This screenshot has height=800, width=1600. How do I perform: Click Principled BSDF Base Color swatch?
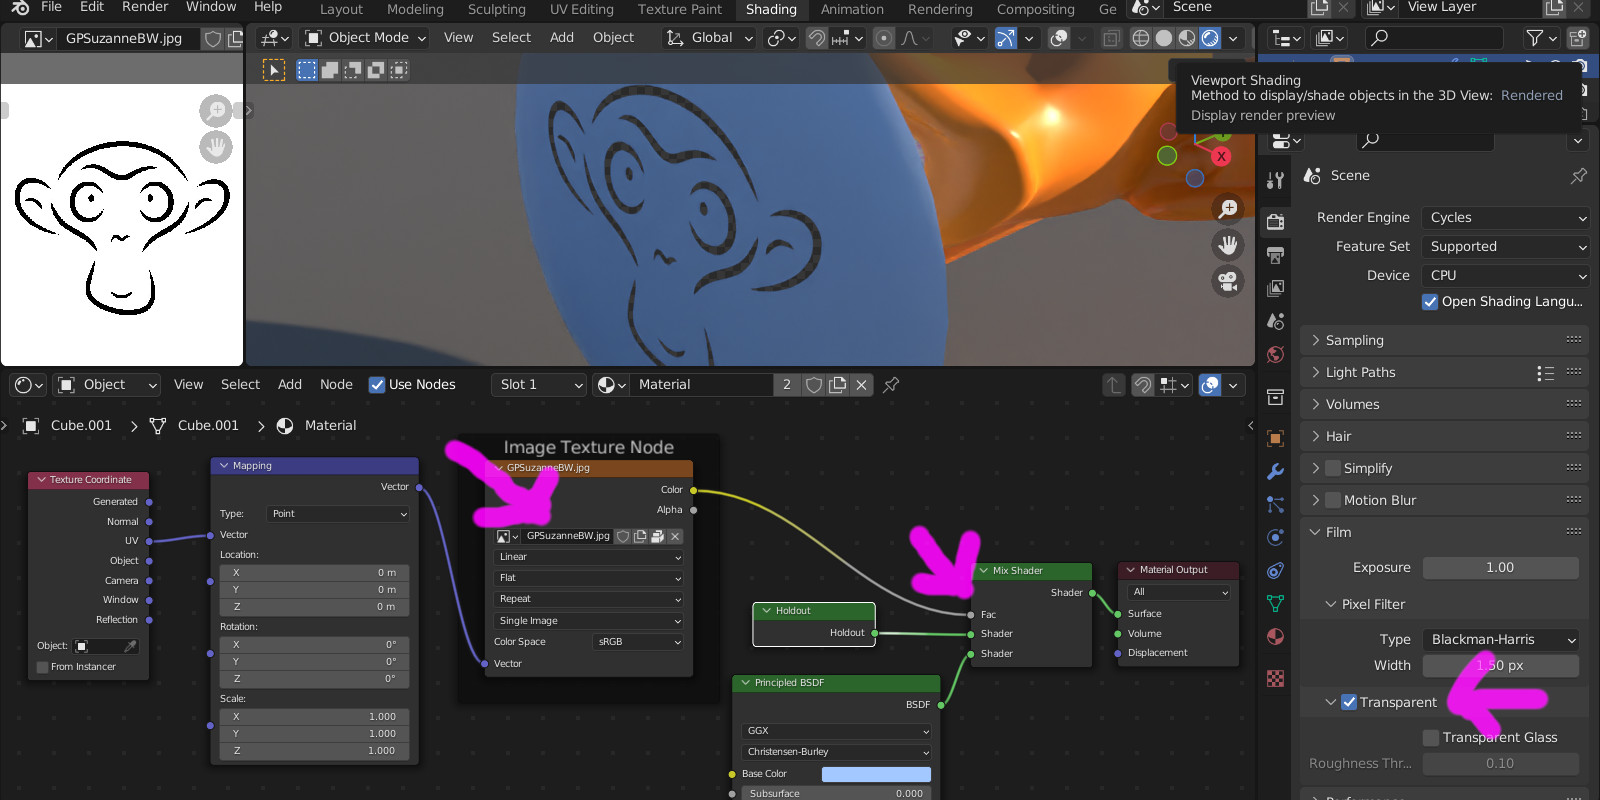(876, 775)
